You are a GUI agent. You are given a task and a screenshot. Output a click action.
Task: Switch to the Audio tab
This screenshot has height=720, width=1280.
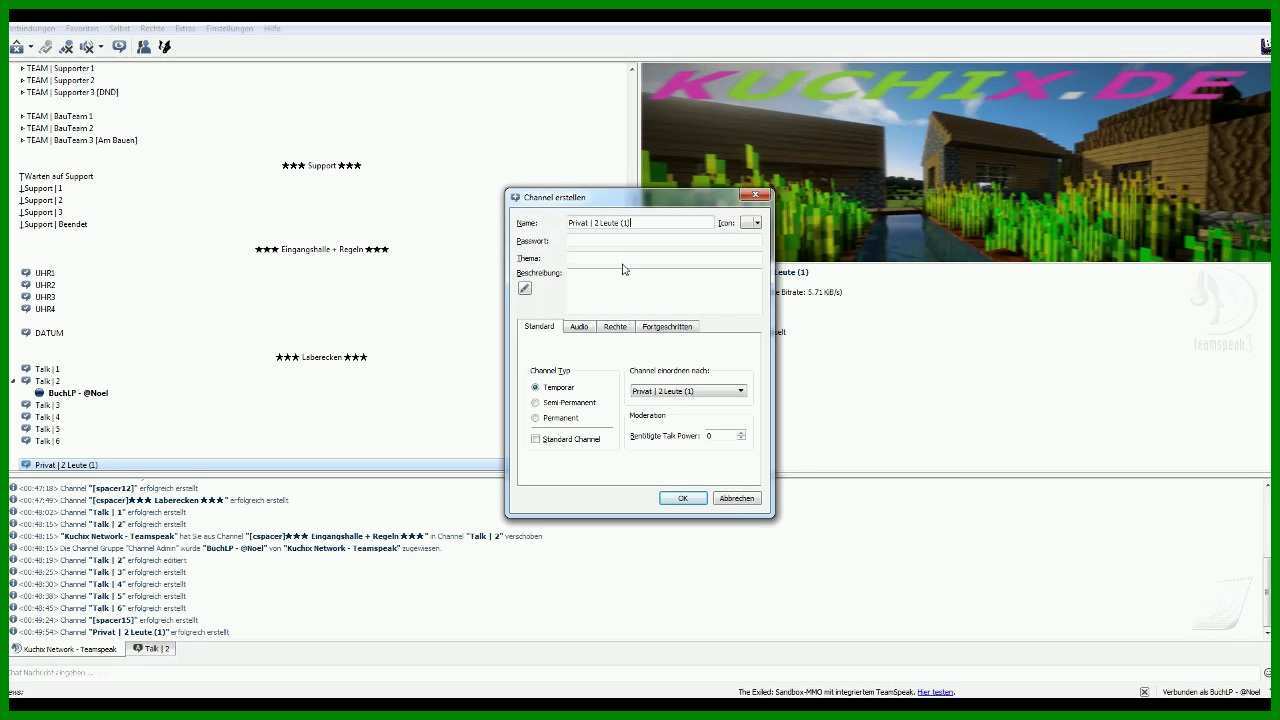click(579, 327)
